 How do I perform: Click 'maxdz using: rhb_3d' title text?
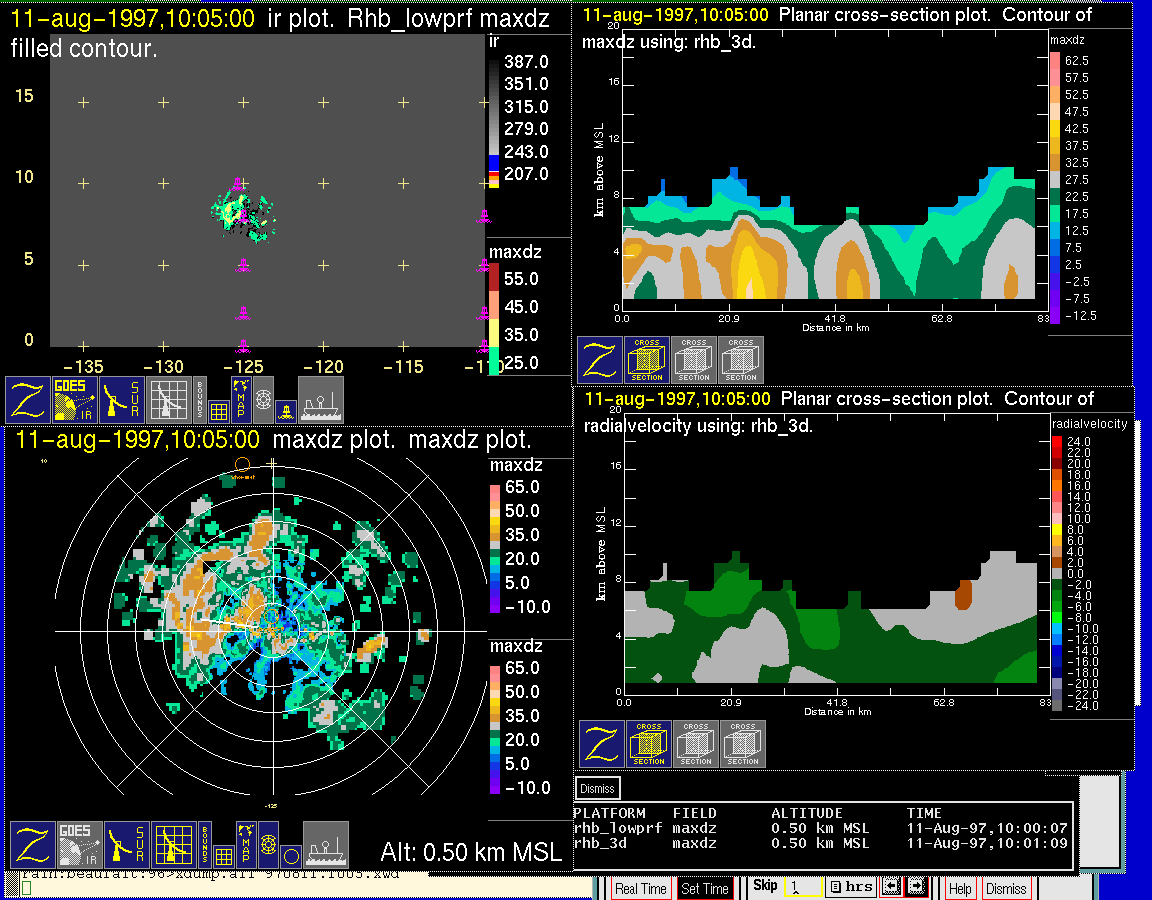click(x=669, y=42)
